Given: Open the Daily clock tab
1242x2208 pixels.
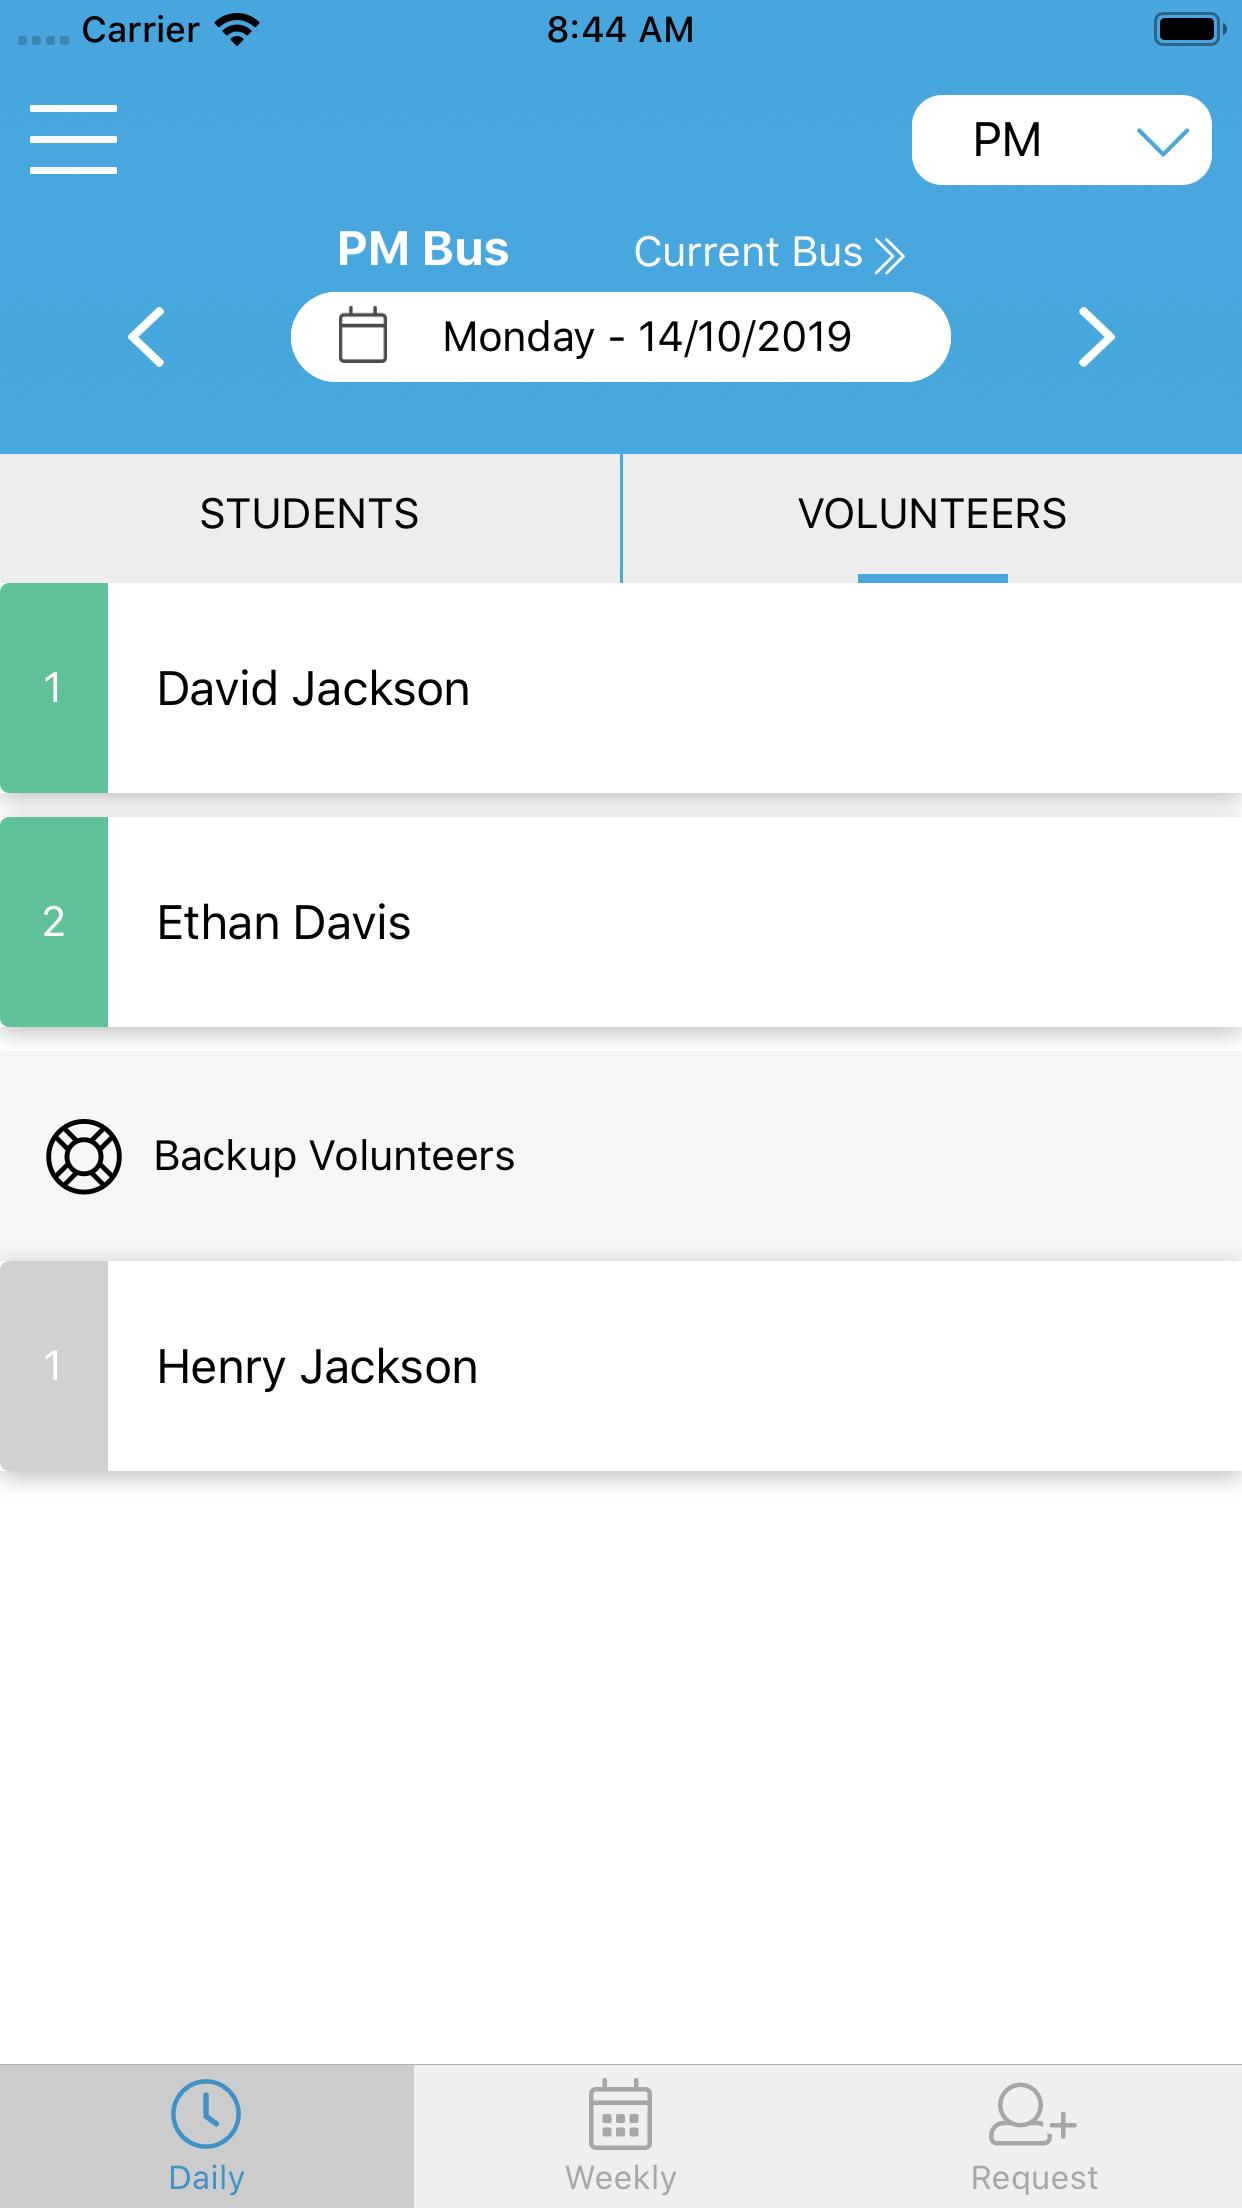Looking at the screenshot, I should (x=207, y=2136).
